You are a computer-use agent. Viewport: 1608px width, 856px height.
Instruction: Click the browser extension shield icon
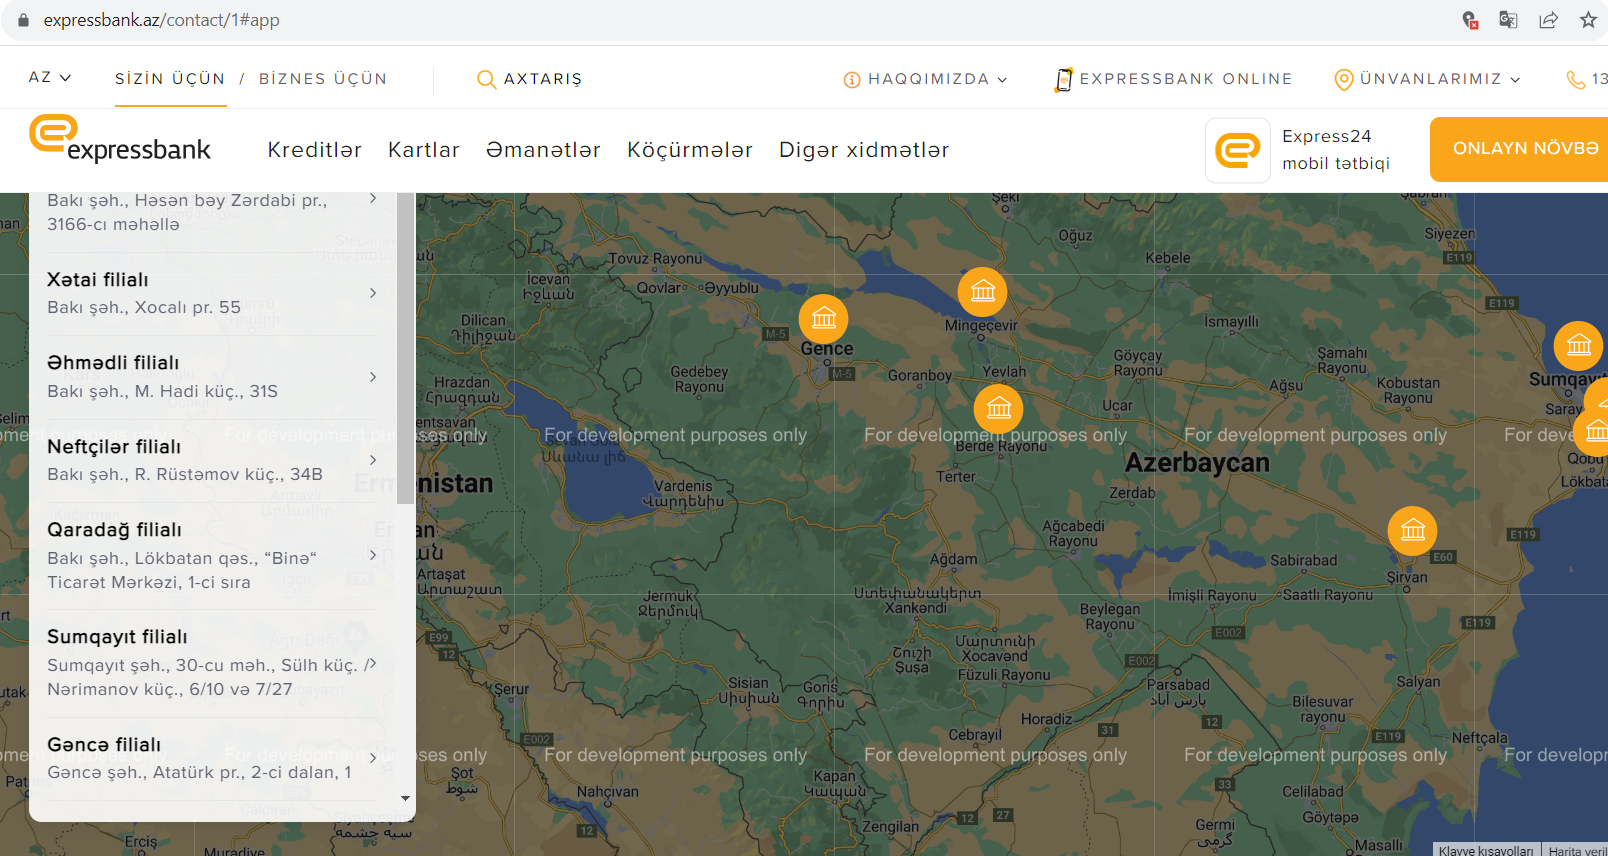point(1470,20)
